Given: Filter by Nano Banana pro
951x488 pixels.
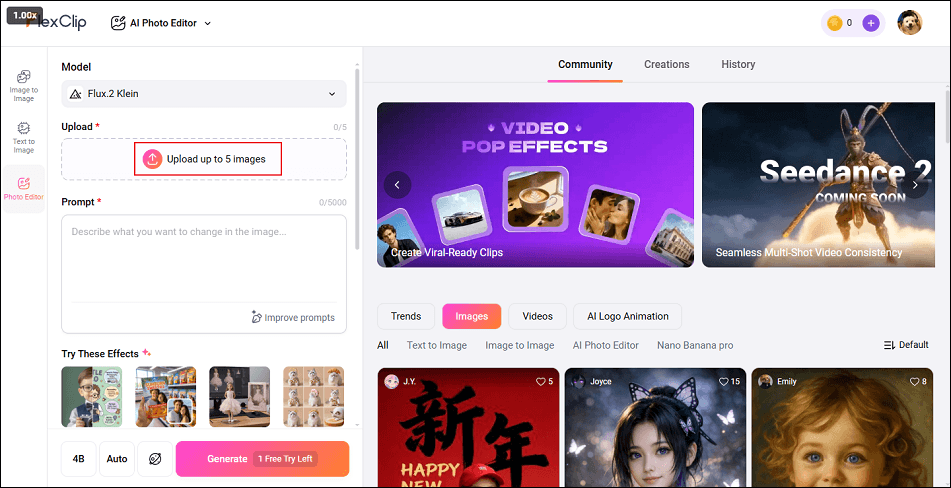Looking at the screenshot, I should [x=695, y=345].
